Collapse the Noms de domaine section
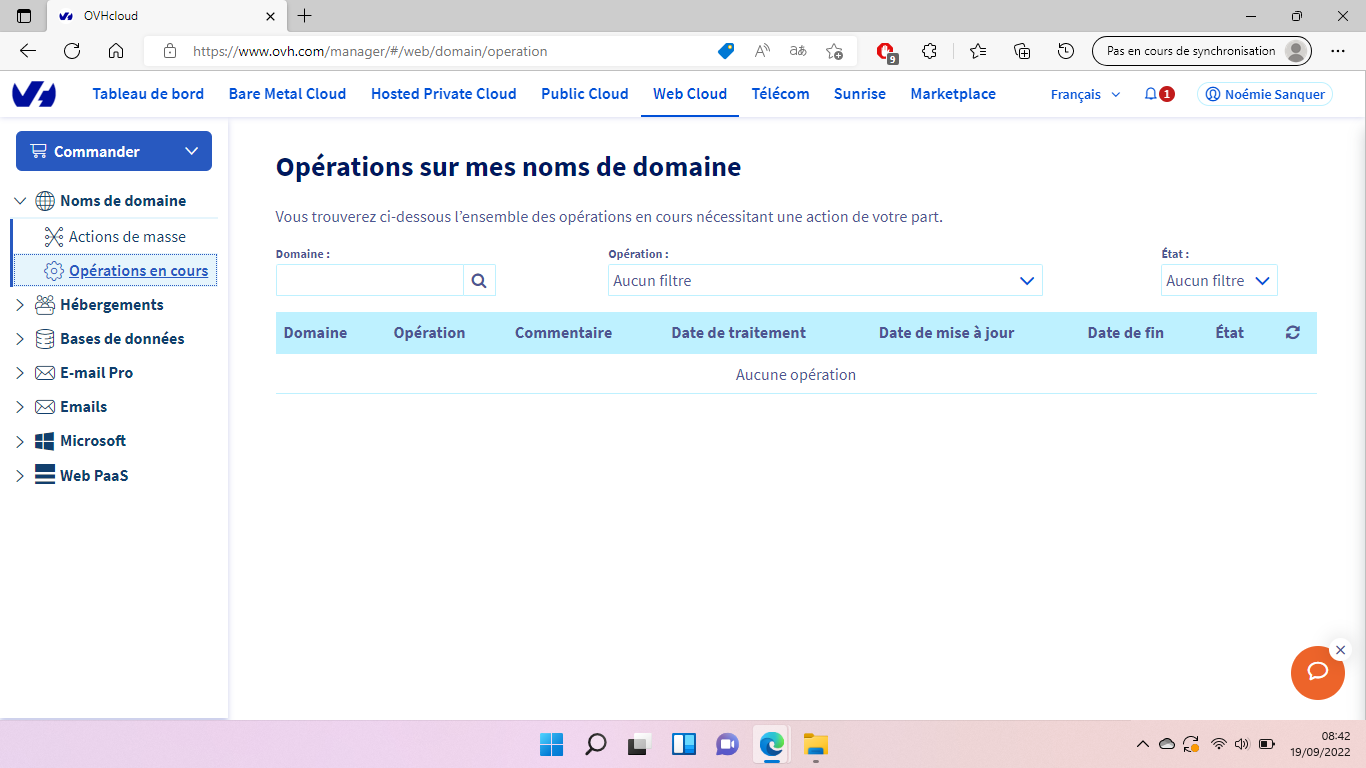 pos(20,201)
